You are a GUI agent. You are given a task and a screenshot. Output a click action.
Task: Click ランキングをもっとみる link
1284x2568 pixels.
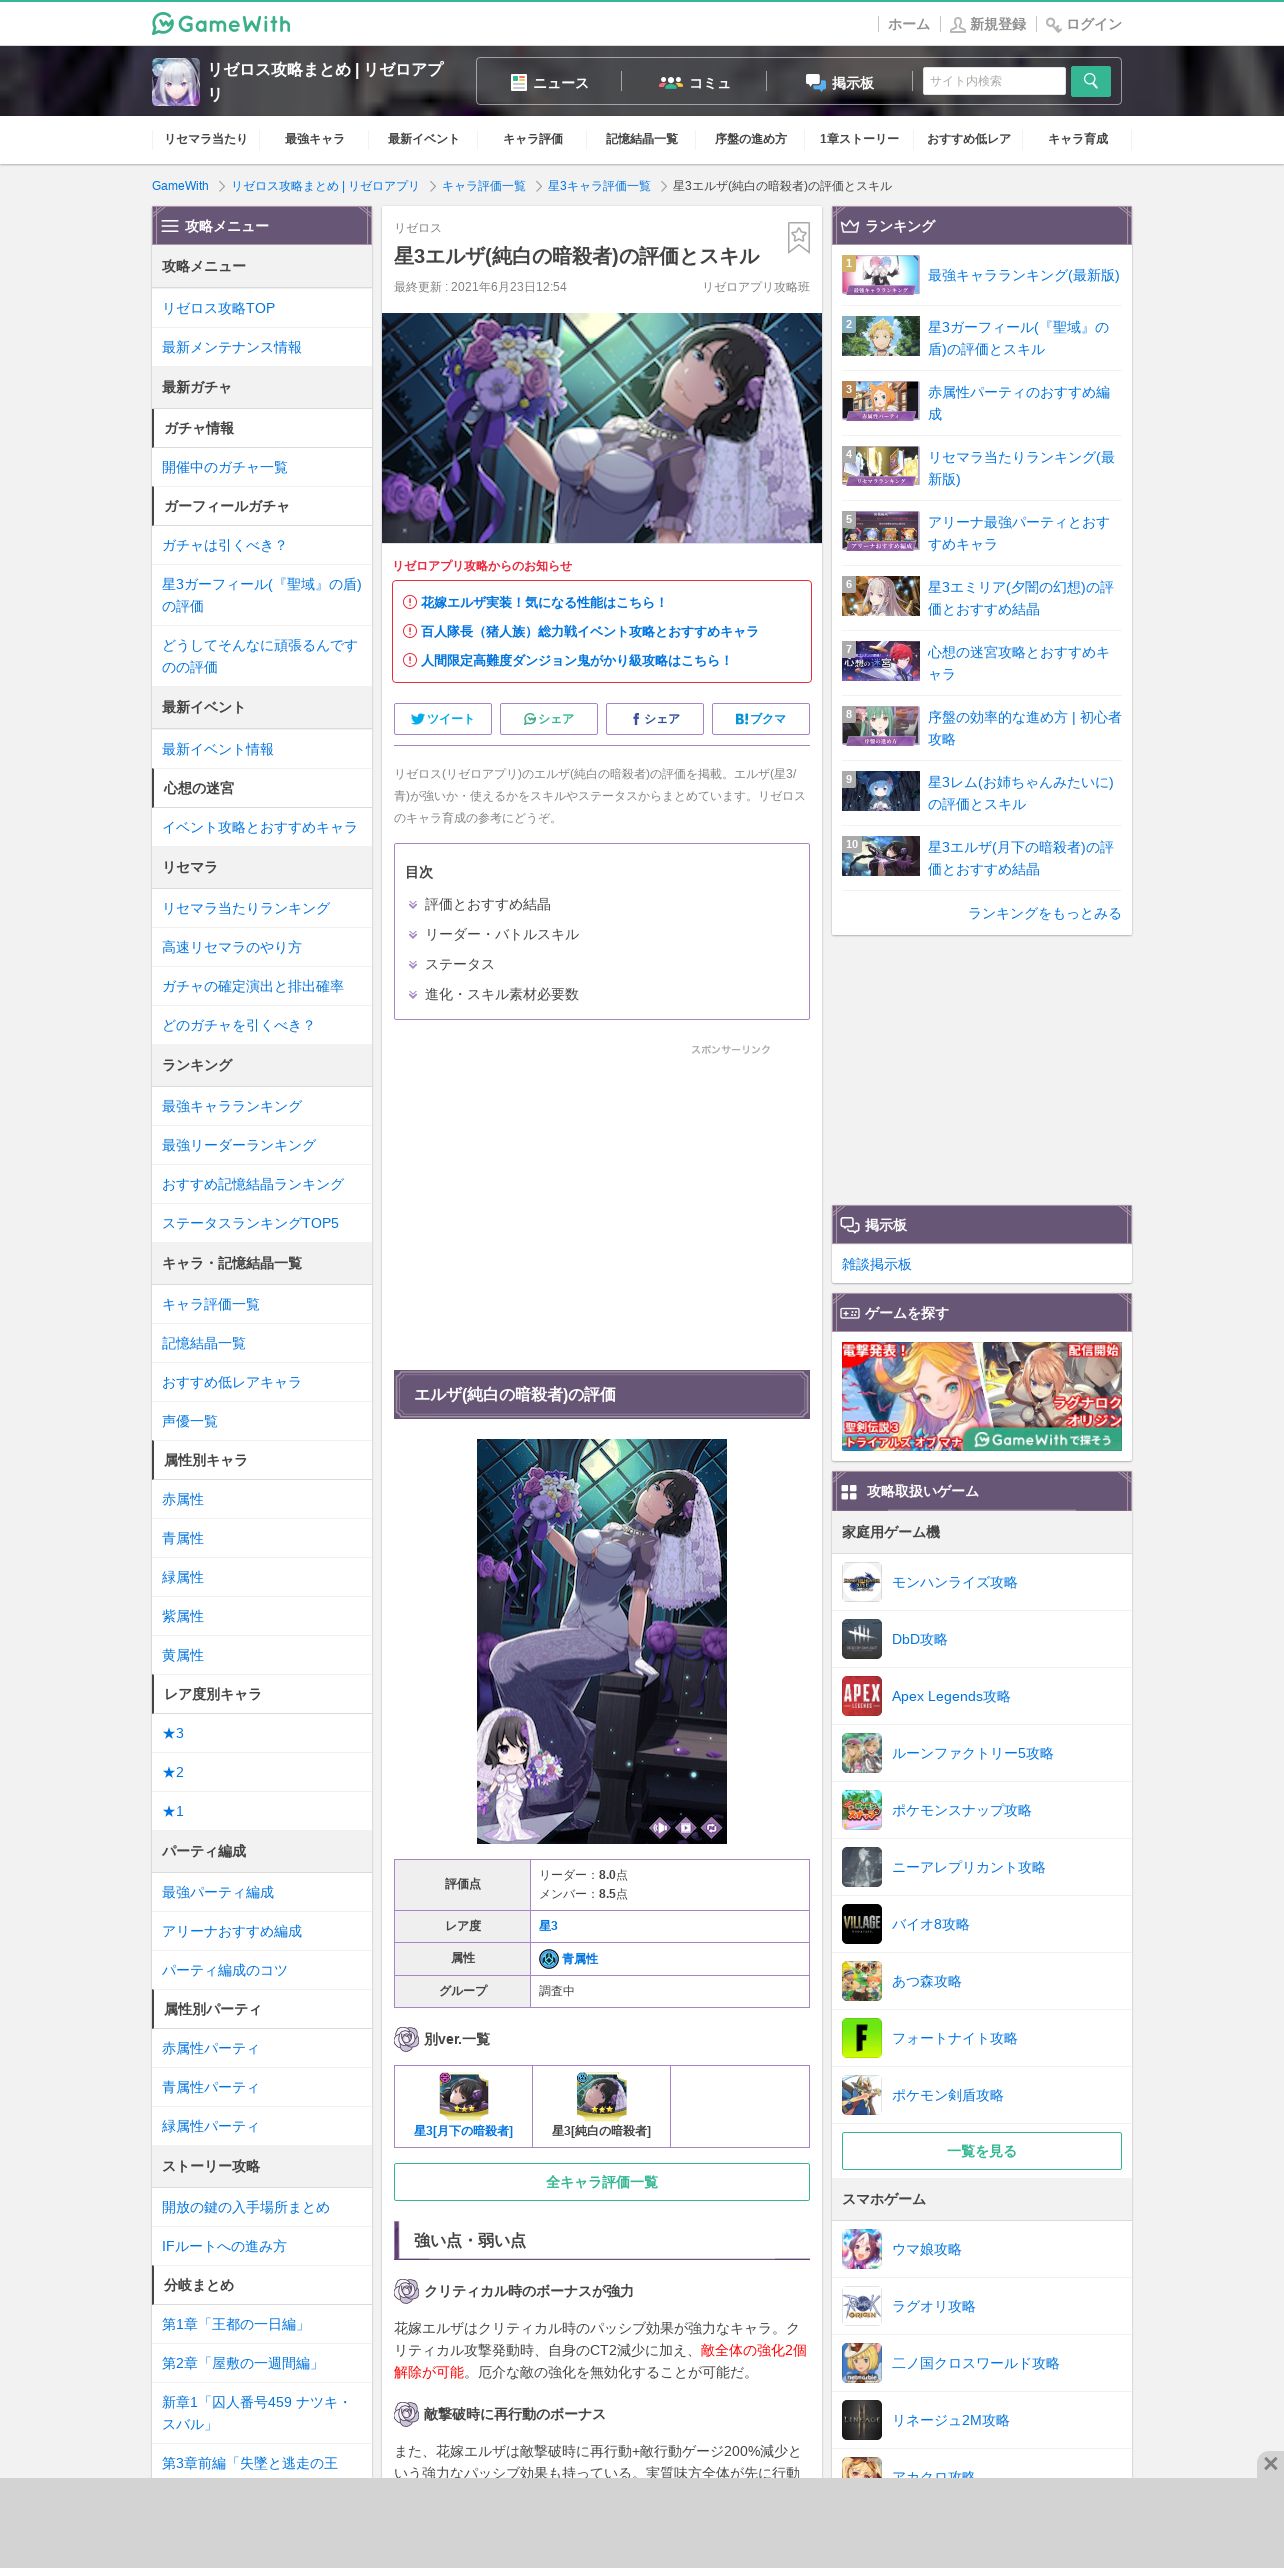tap(1044, 913)
